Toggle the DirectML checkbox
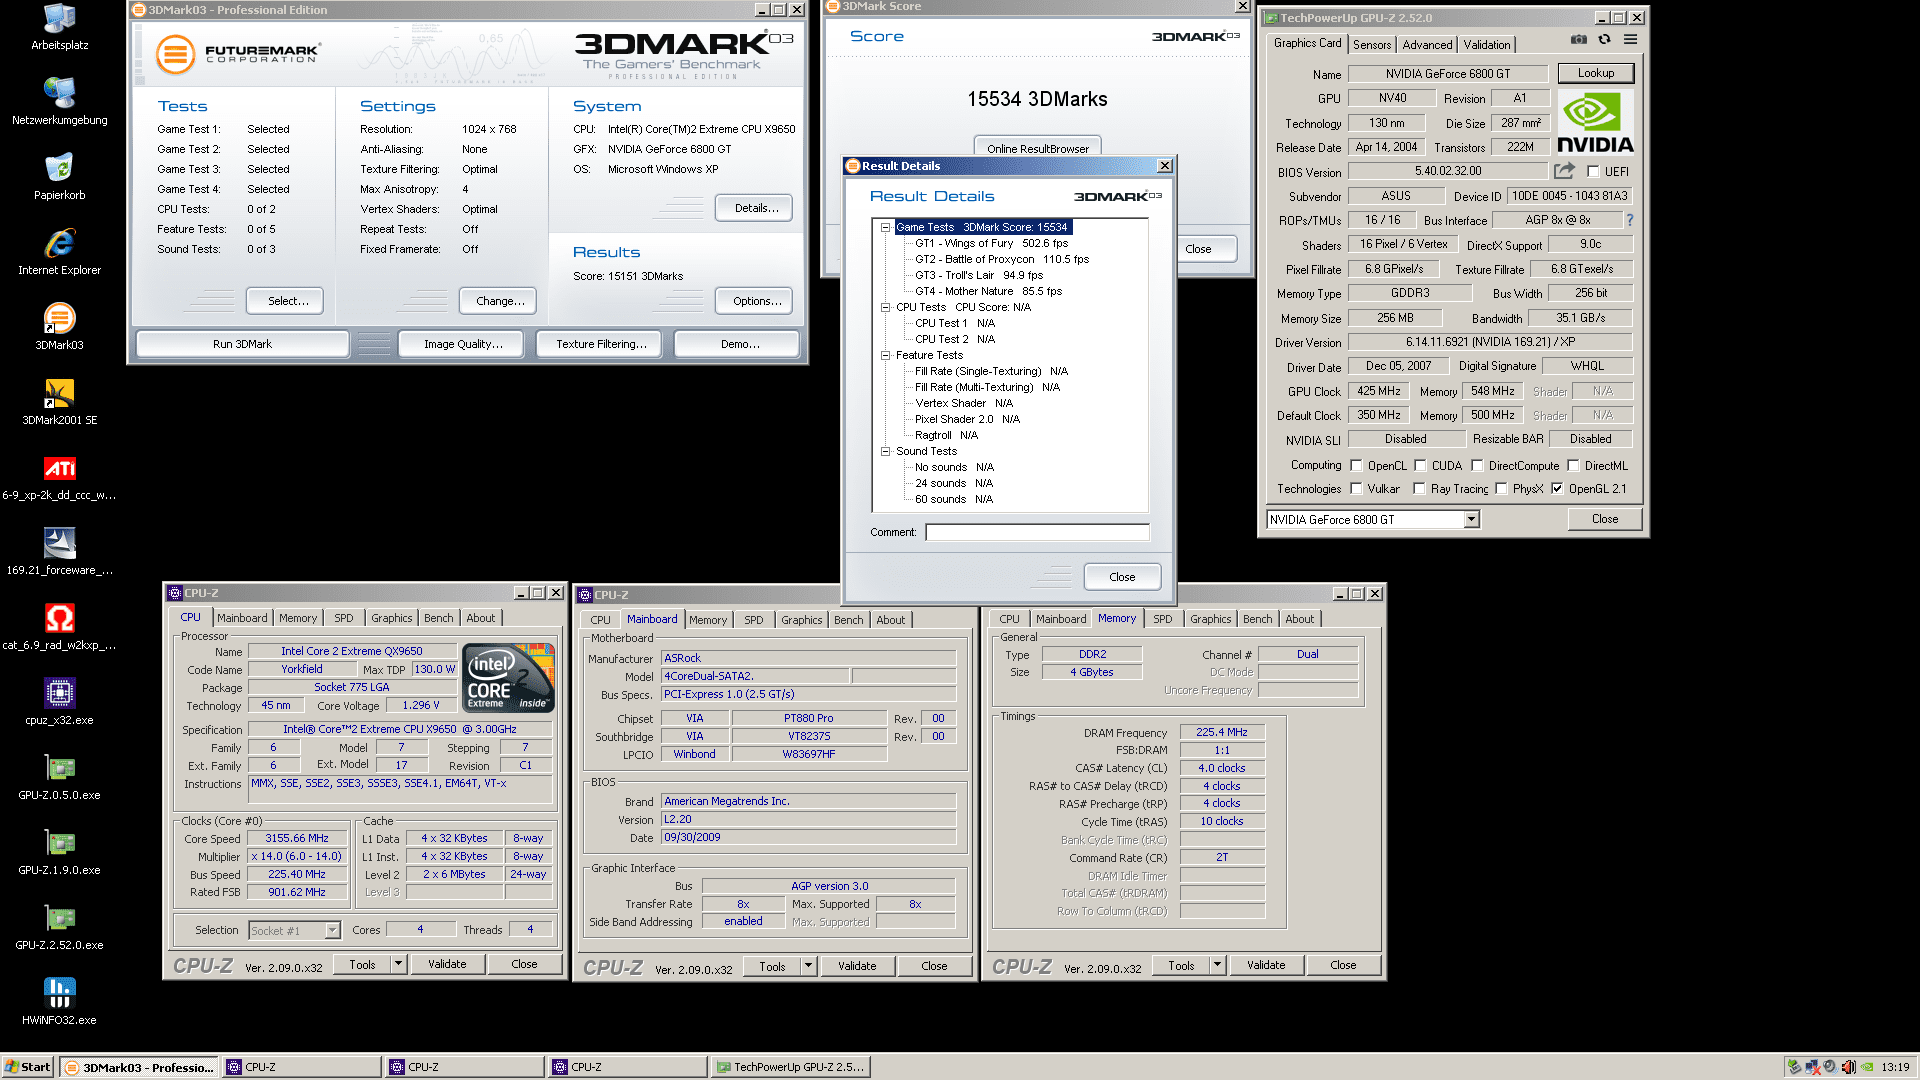This screenshot has width=1920, height=1080. (x=1573, y=466)
